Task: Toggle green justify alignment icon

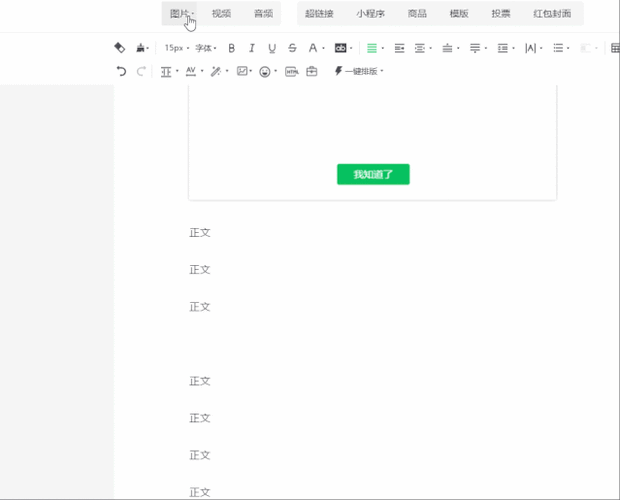Action: tap(372, 48)
